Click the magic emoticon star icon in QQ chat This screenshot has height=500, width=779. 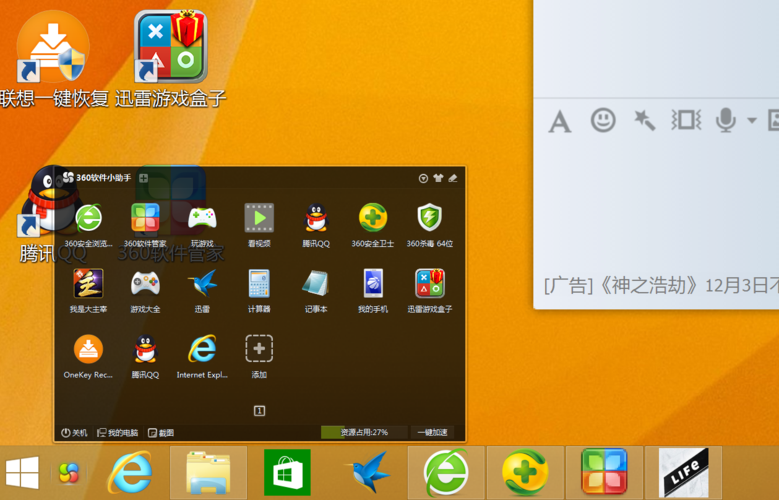(x=644, y=120)
